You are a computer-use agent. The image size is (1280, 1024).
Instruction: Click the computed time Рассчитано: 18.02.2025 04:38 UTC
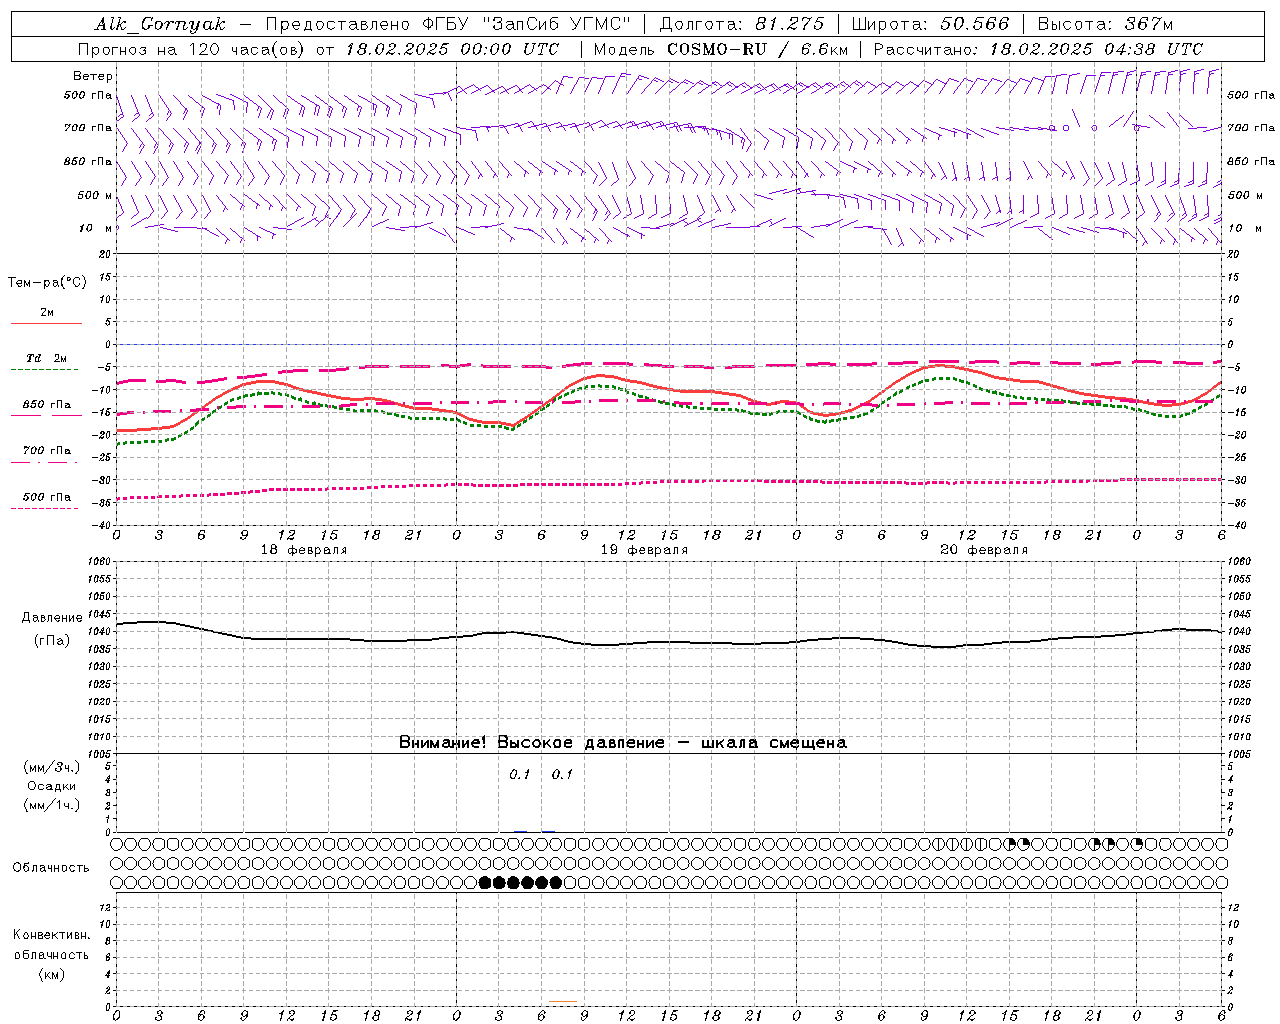tap(1038, 49)
